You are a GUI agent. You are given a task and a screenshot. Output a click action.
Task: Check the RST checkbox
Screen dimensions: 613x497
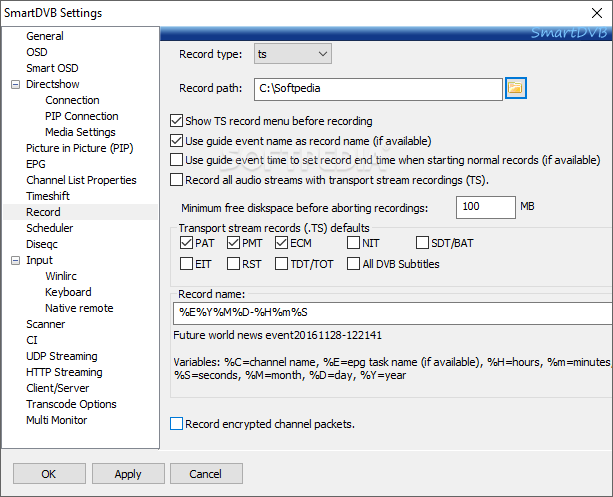233,264
